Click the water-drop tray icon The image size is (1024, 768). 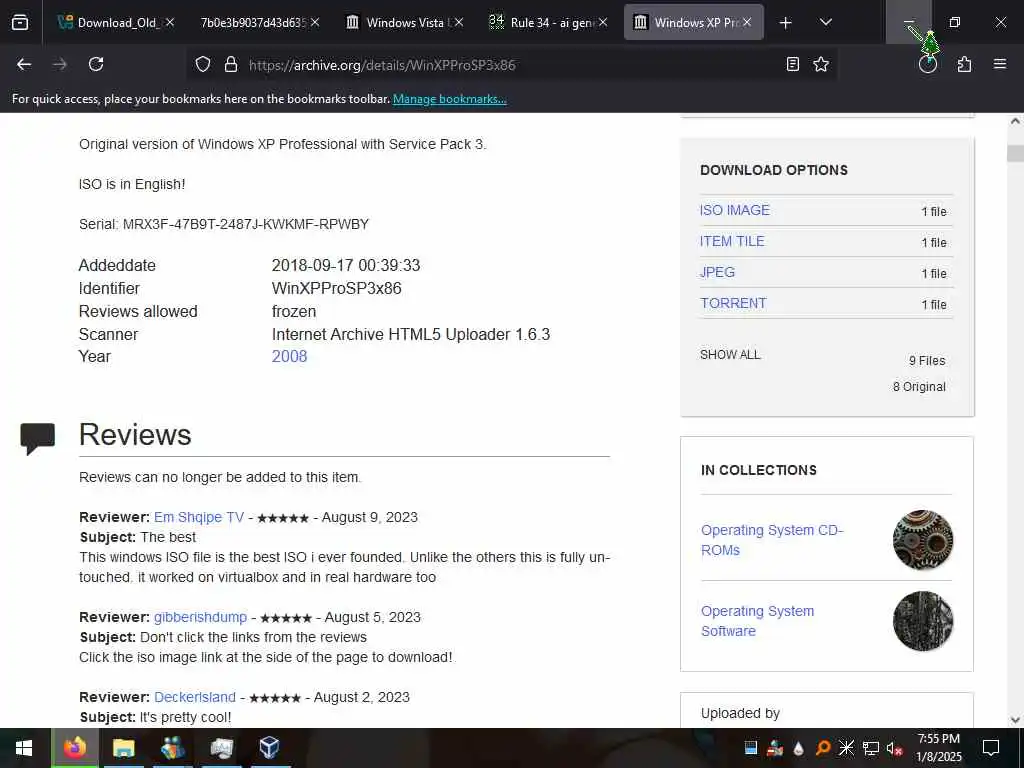[x=799, y=748]
